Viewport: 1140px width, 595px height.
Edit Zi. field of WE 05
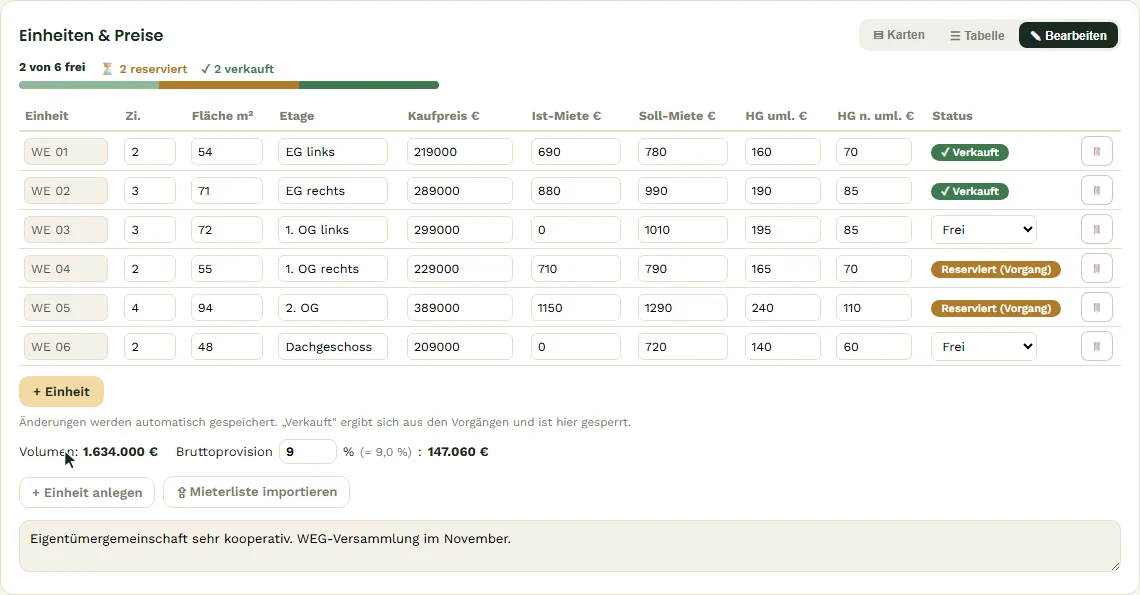pos(150,308)
